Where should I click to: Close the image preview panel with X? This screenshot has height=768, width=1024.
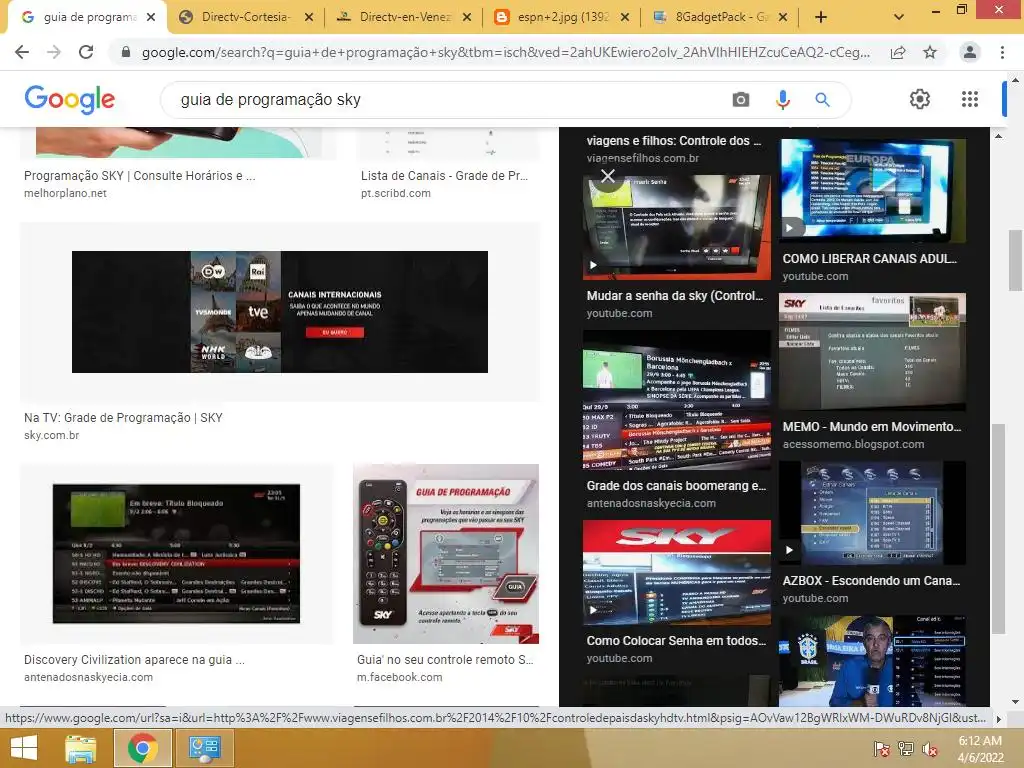608,176
